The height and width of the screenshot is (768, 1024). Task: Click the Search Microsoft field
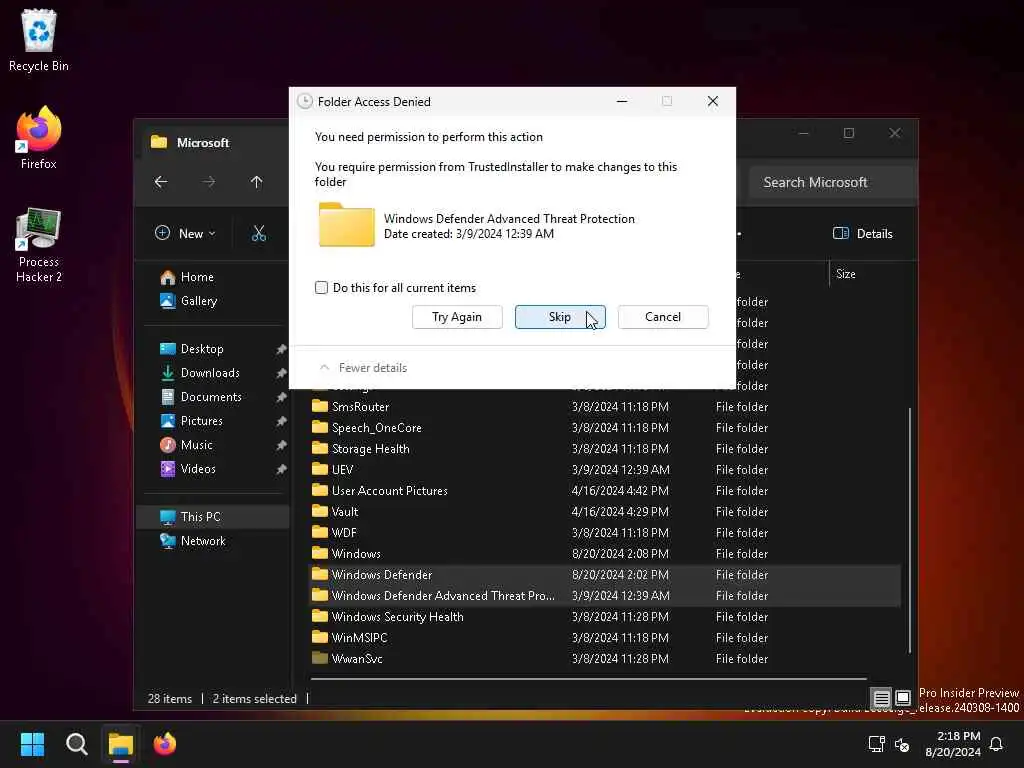tap(833, 182)
